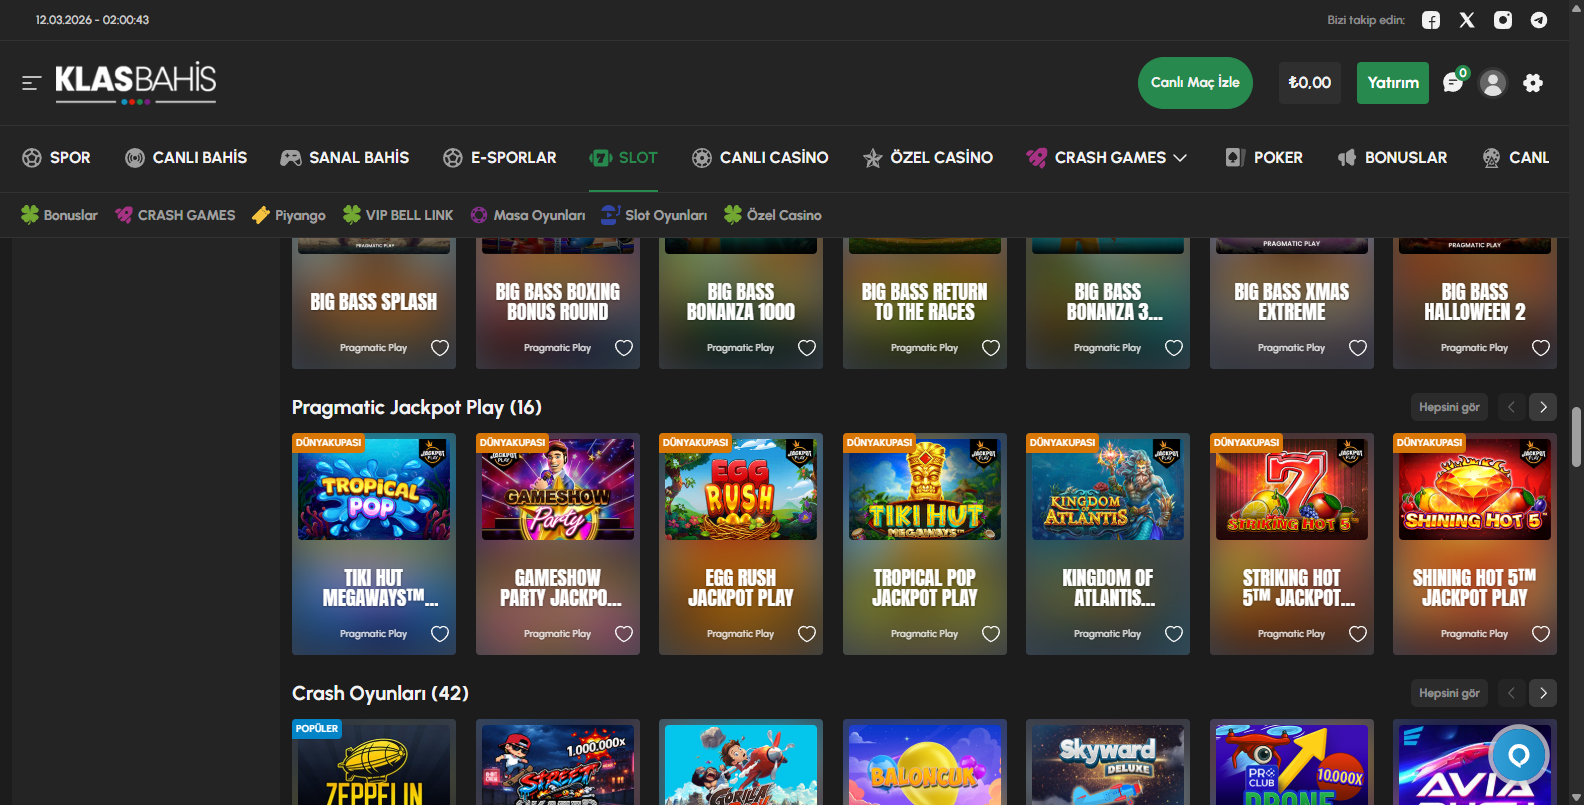The image size is (1584, 805).
Task: Open the Telegram icon in top bar
Action: tap(1539, 20)
